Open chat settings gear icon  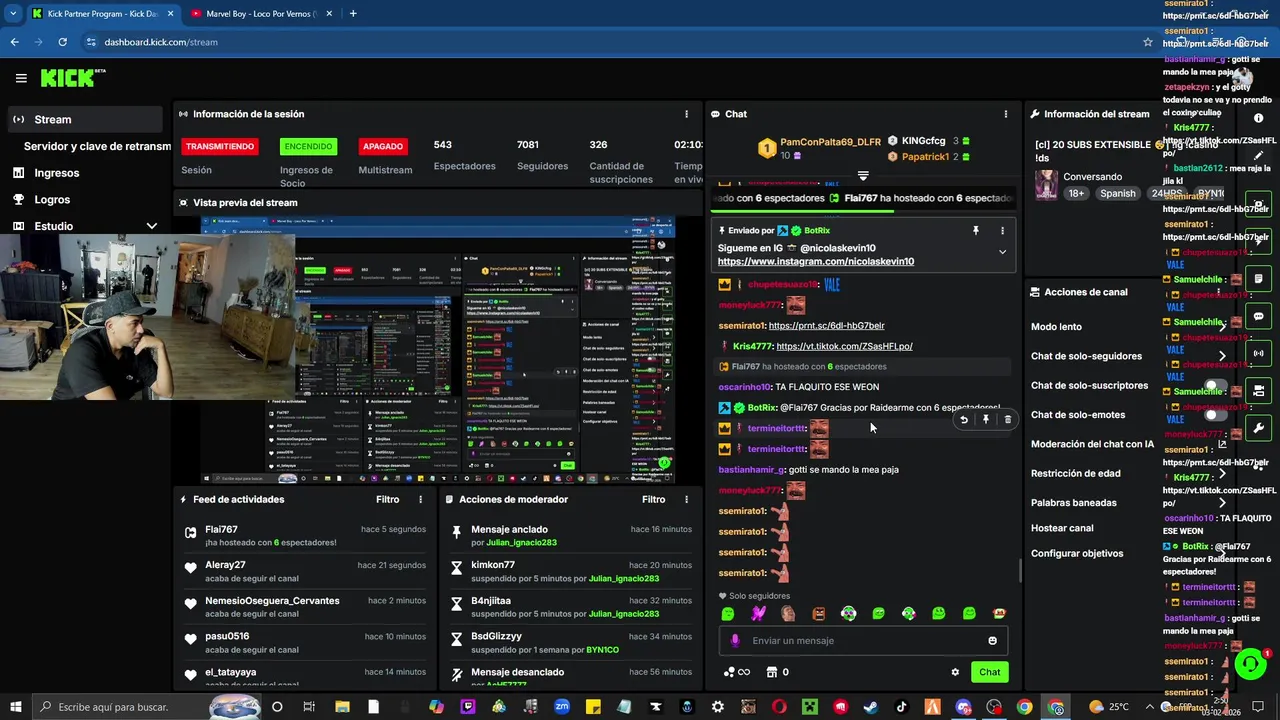(x=955, y=672)
